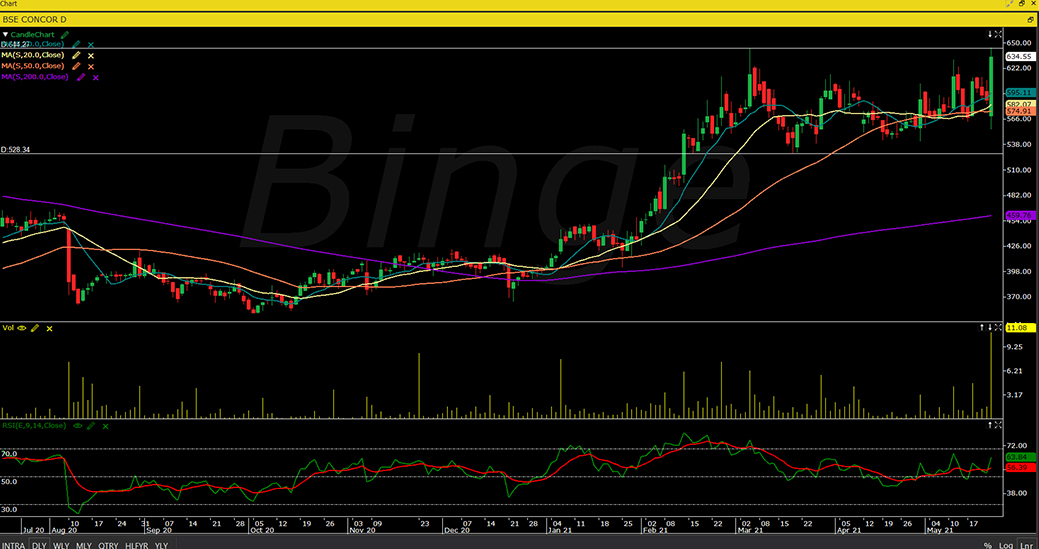The image size is (1039, 549).
Task: Remove the RSI indicator with its X
Action: pos(105,426)
